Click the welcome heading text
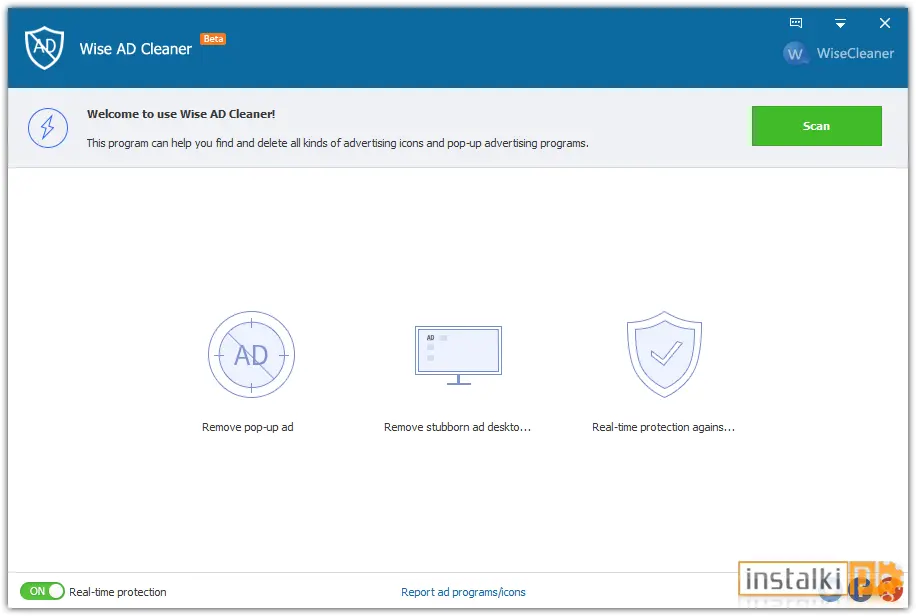 tap(181, 114)
